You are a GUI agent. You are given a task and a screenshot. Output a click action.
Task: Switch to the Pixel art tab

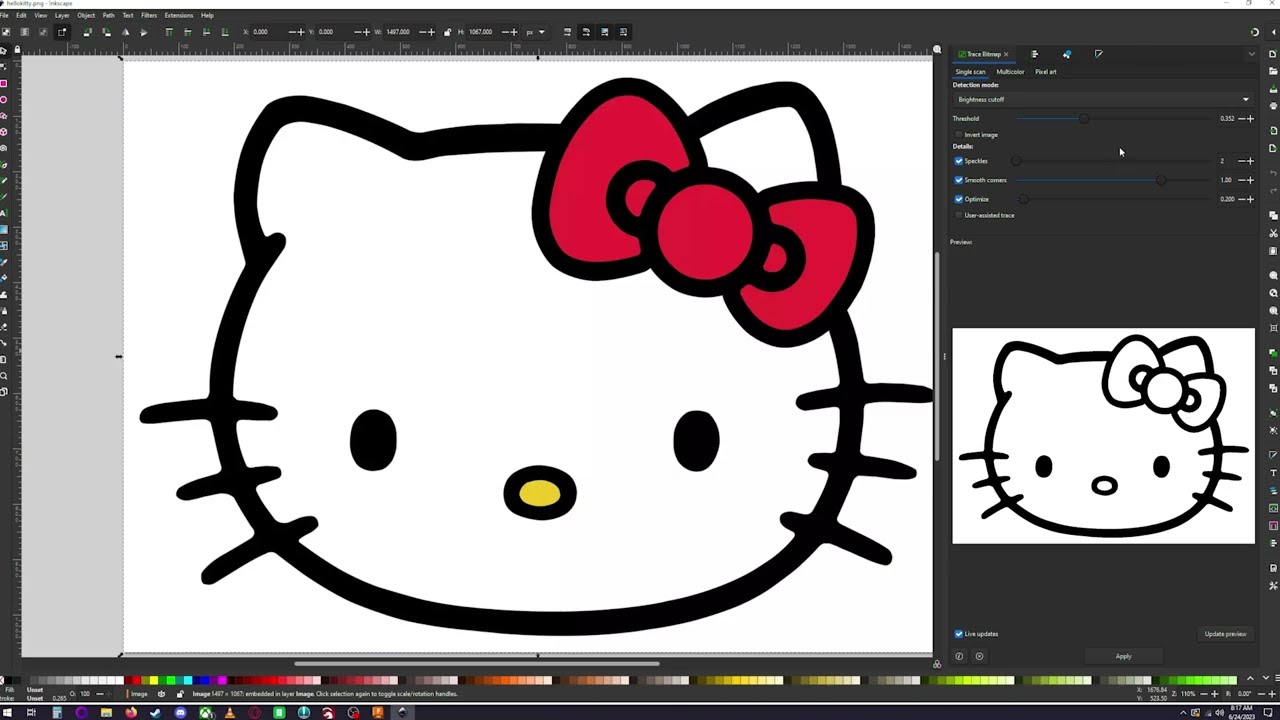click(1045, 72)
